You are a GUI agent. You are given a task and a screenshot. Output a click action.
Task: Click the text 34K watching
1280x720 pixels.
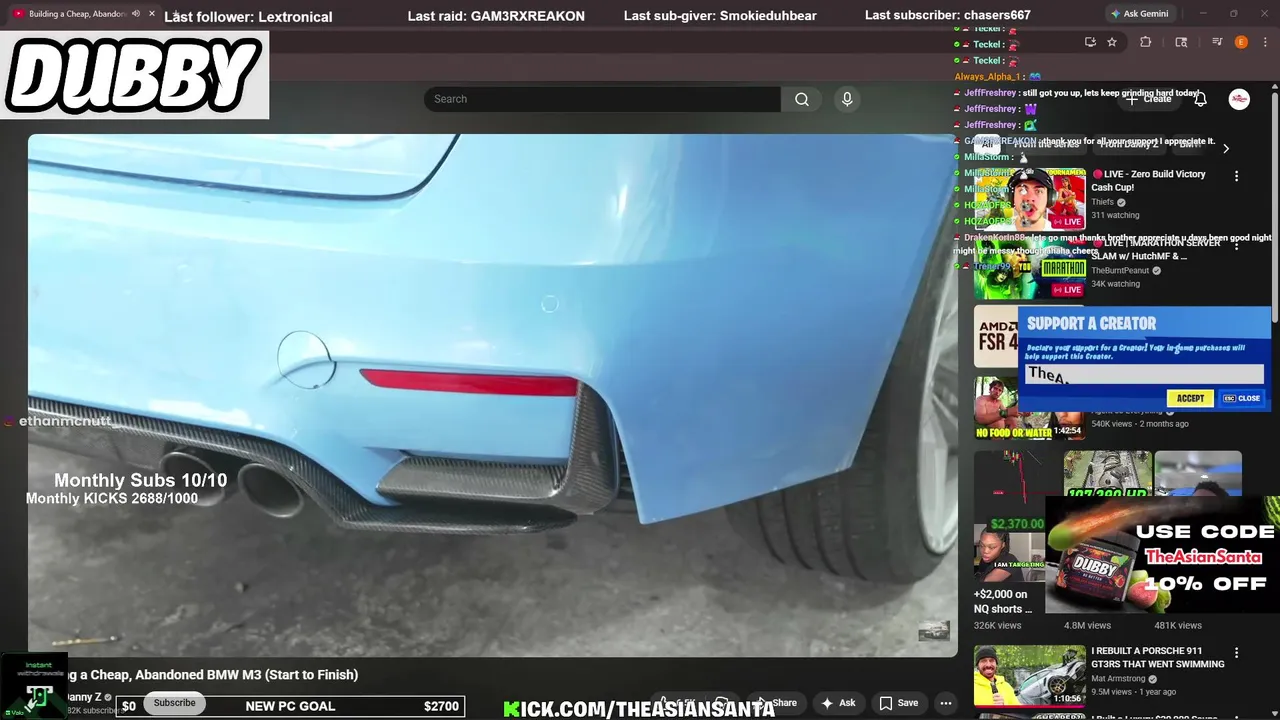click(x=1116, y=284)
